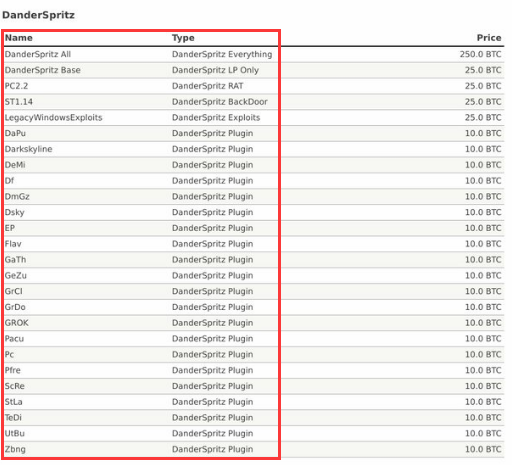Click the DanderSpritz RAT type cell
This screenshot has height=465, width=512.
pos(207,86)
